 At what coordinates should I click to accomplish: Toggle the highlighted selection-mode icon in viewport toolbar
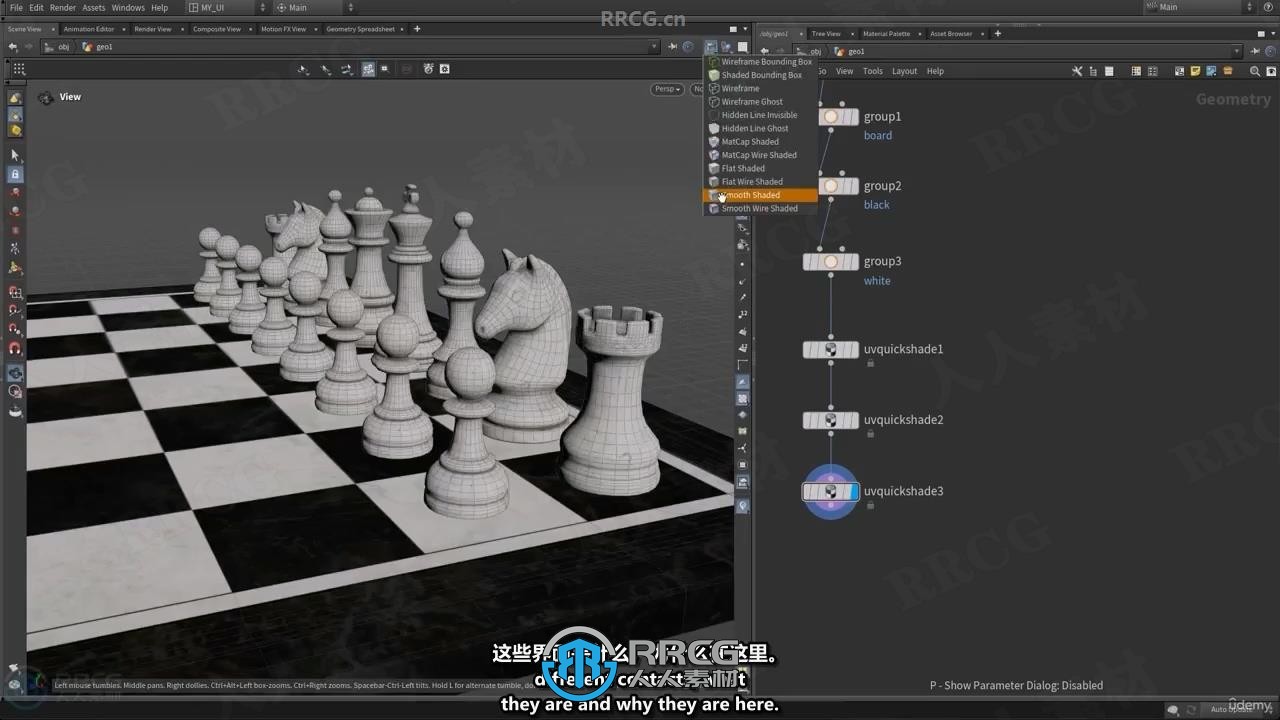click(x=368, y=69)
